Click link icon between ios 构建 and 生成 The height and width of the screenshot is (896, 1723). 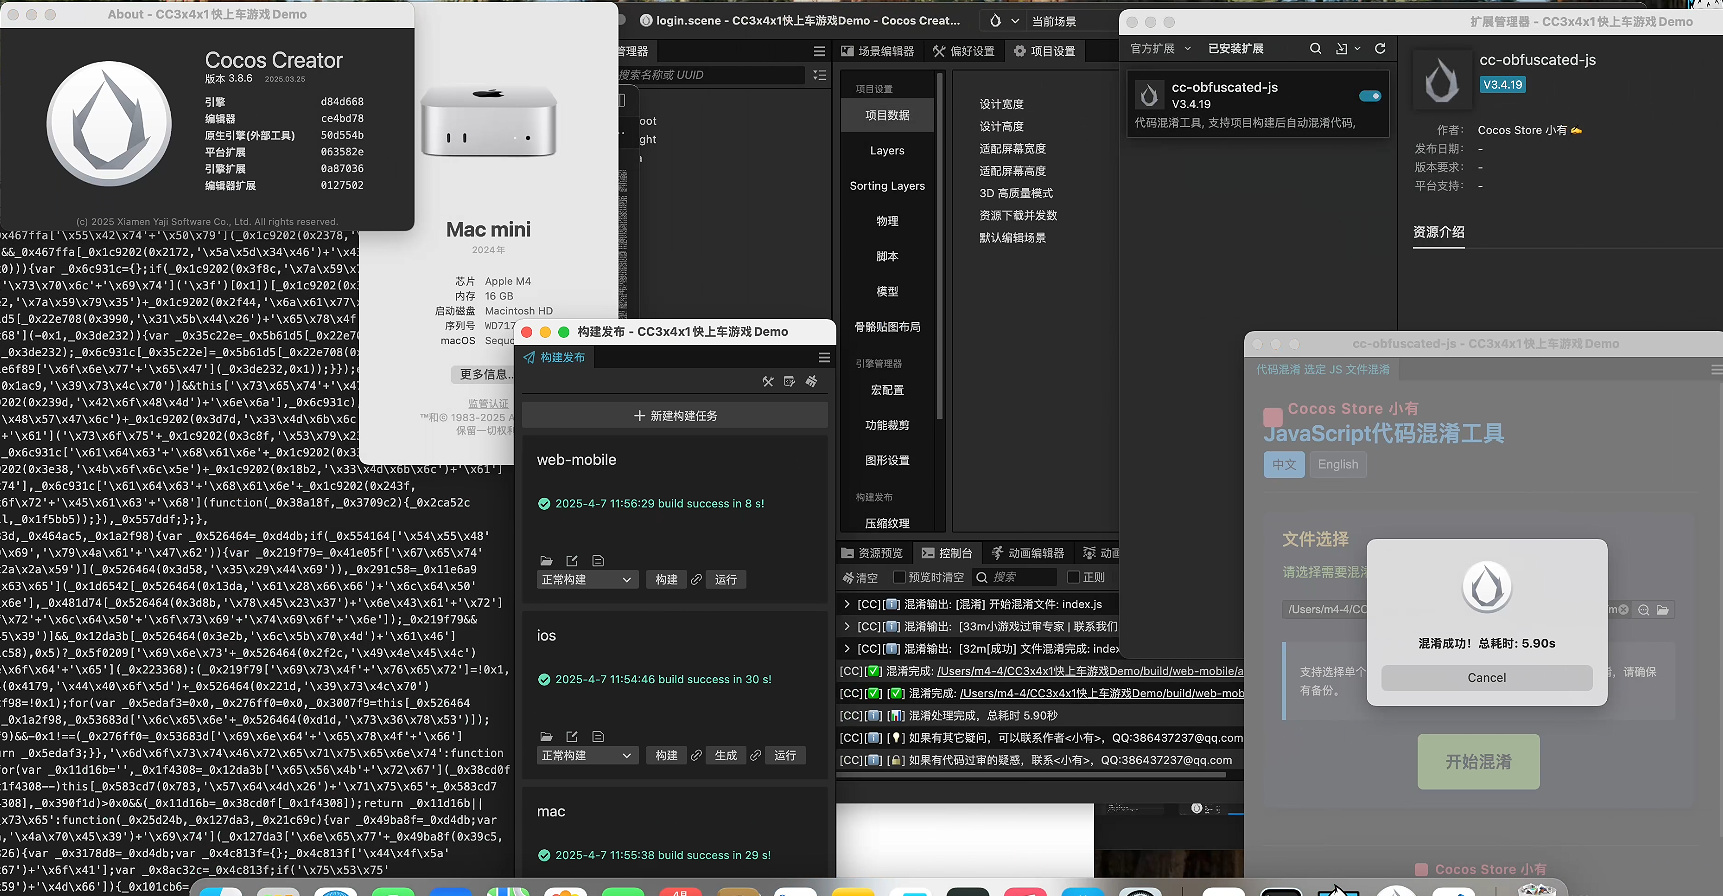pyautogui.click(x=696, y=756)
